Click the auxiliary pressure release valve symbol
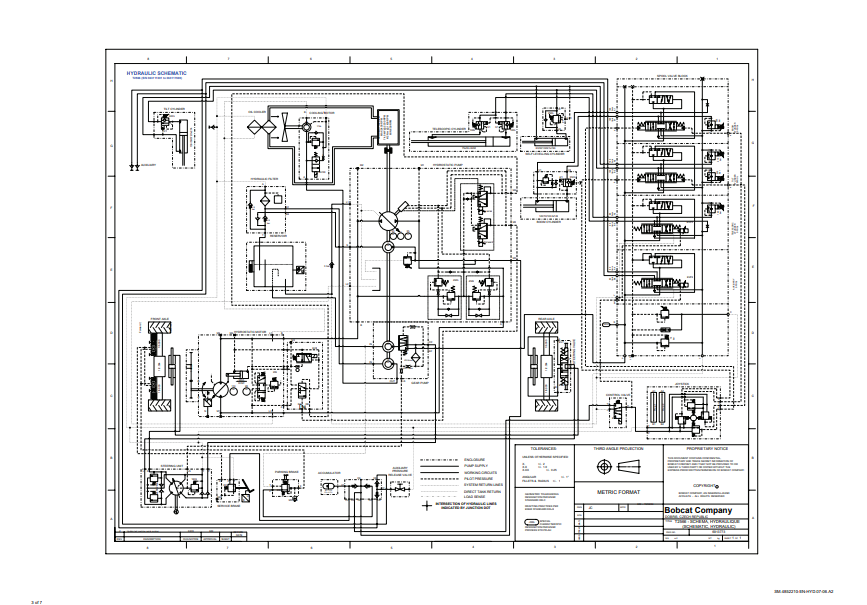Screen dimensions: 867x605 (400, 488)
